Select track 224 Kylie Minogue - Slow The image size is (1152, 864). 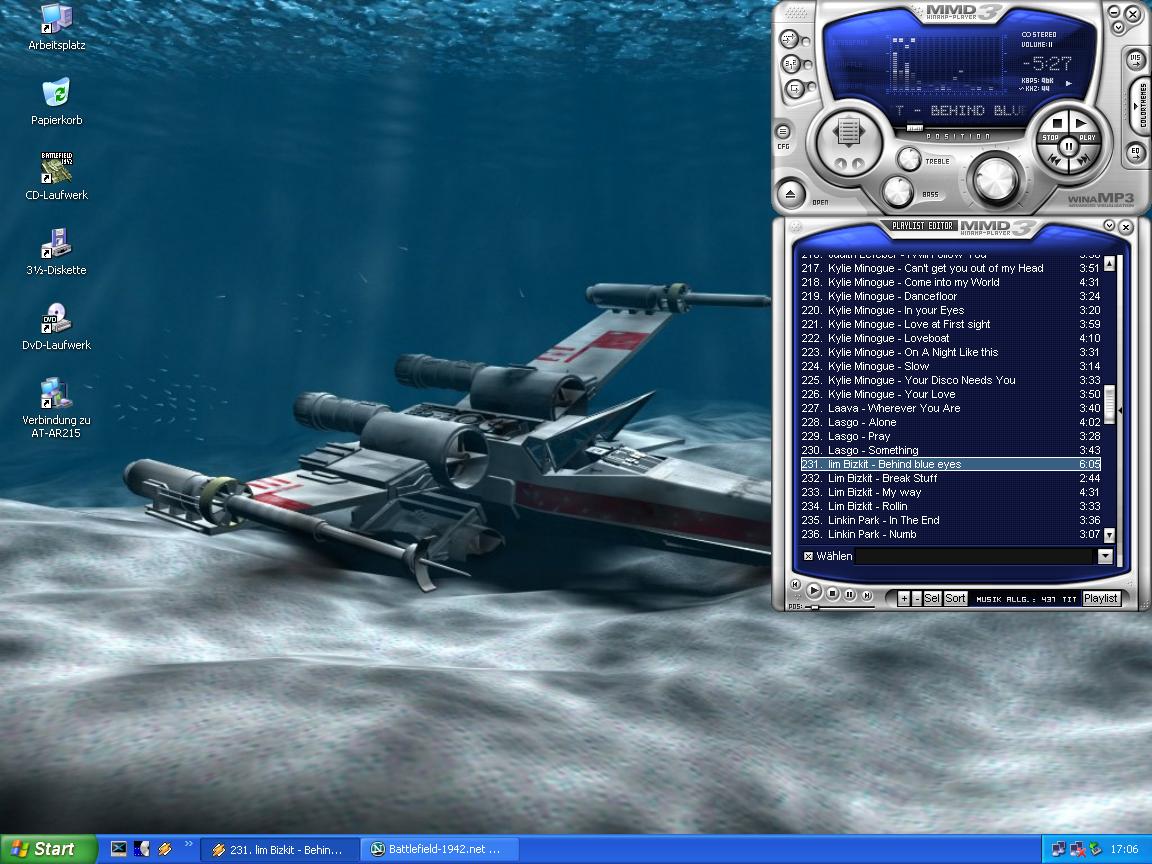(951, 366)
